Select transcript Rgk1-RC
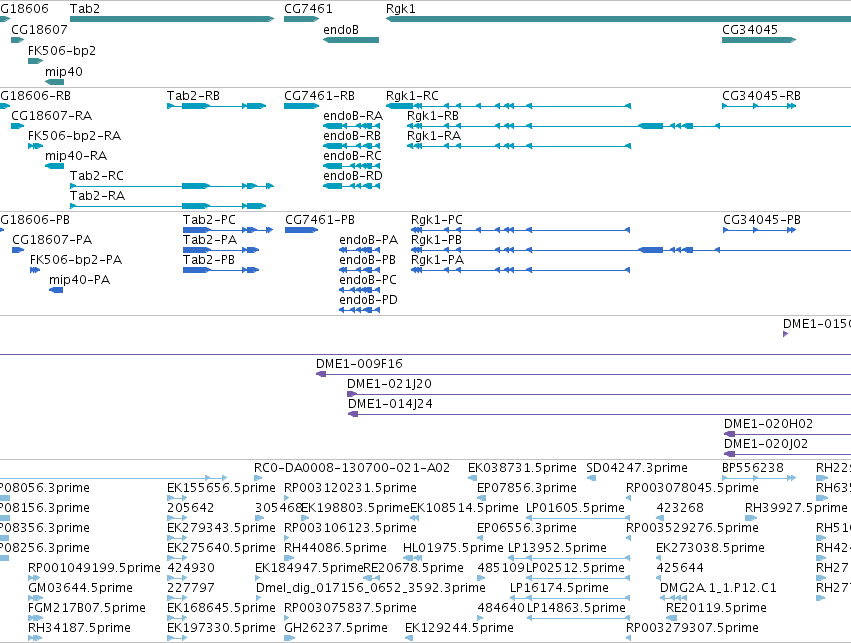Viewport: 851px width, 643px height. pyautogui.click(x=412, y=96)
